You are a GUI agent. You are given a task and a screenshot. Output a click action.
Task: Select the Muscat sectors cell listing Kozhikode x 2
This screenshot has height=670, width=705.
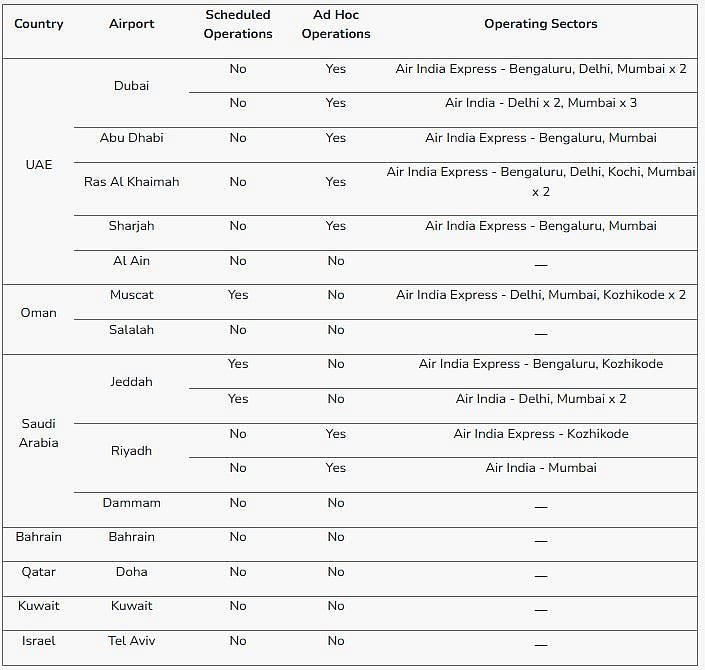(x=540, y=295)
